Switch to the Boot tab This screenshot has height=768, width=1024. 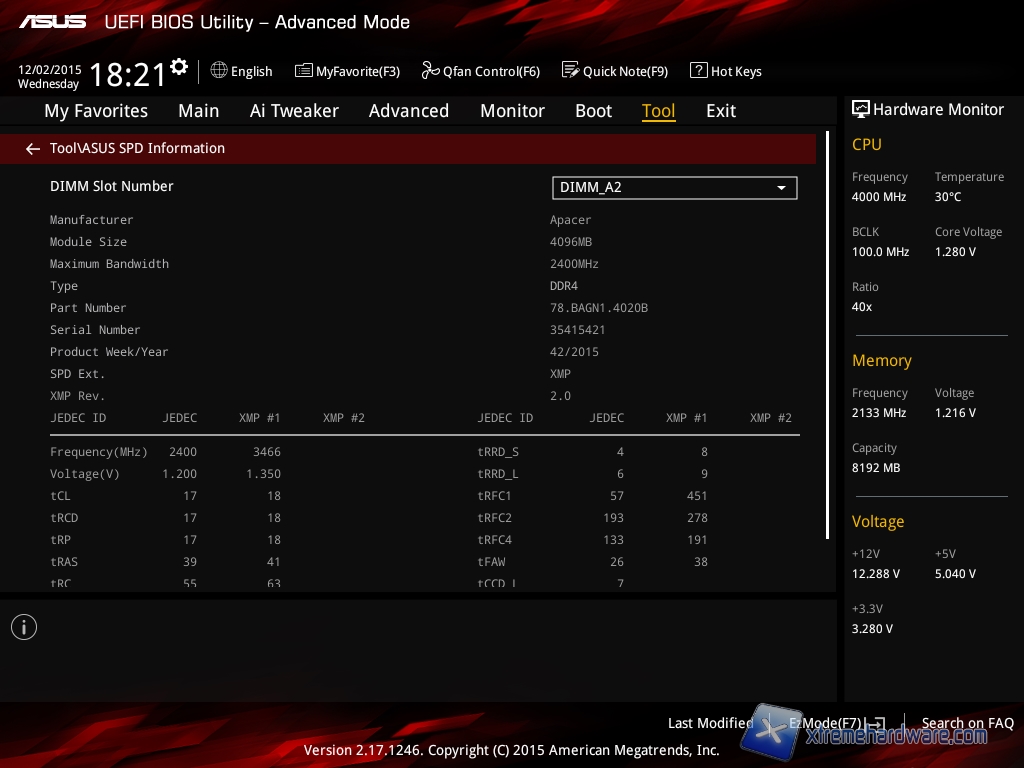[x=593, y=111]
